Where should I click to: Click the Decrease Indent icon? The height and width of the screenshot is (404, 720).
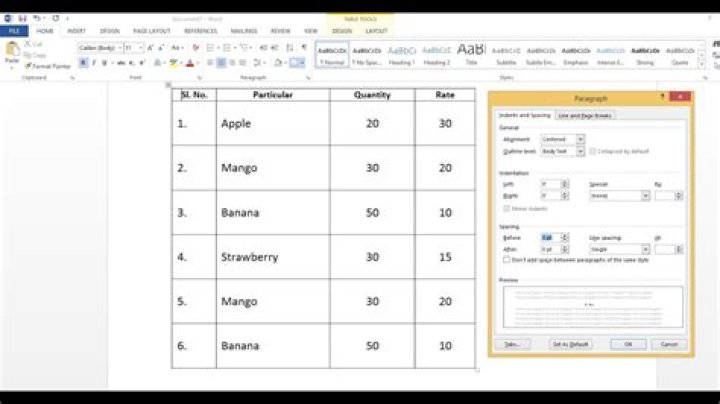click(x=263, y=48)
